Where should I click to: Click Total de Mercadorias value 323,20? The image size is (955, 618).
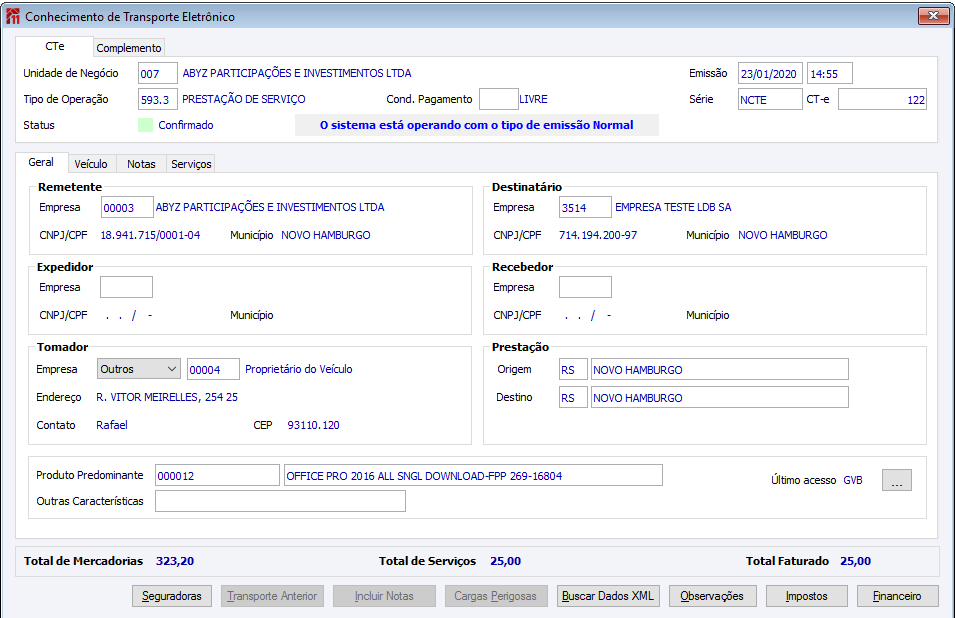click(175, 561)
